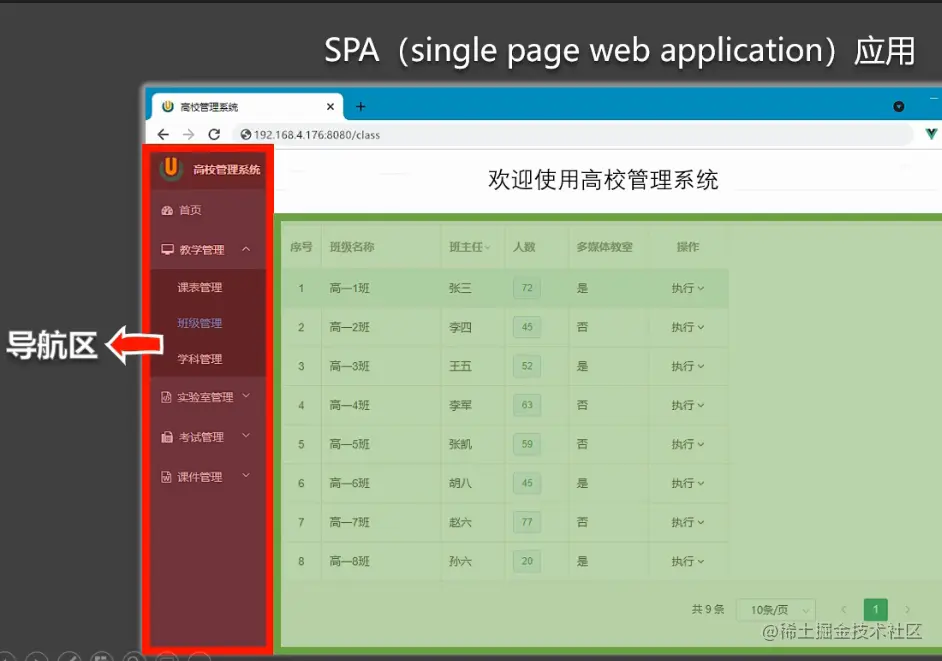Open 学科管理 submenu item
The image size is (942, 661).
point(208,359)
